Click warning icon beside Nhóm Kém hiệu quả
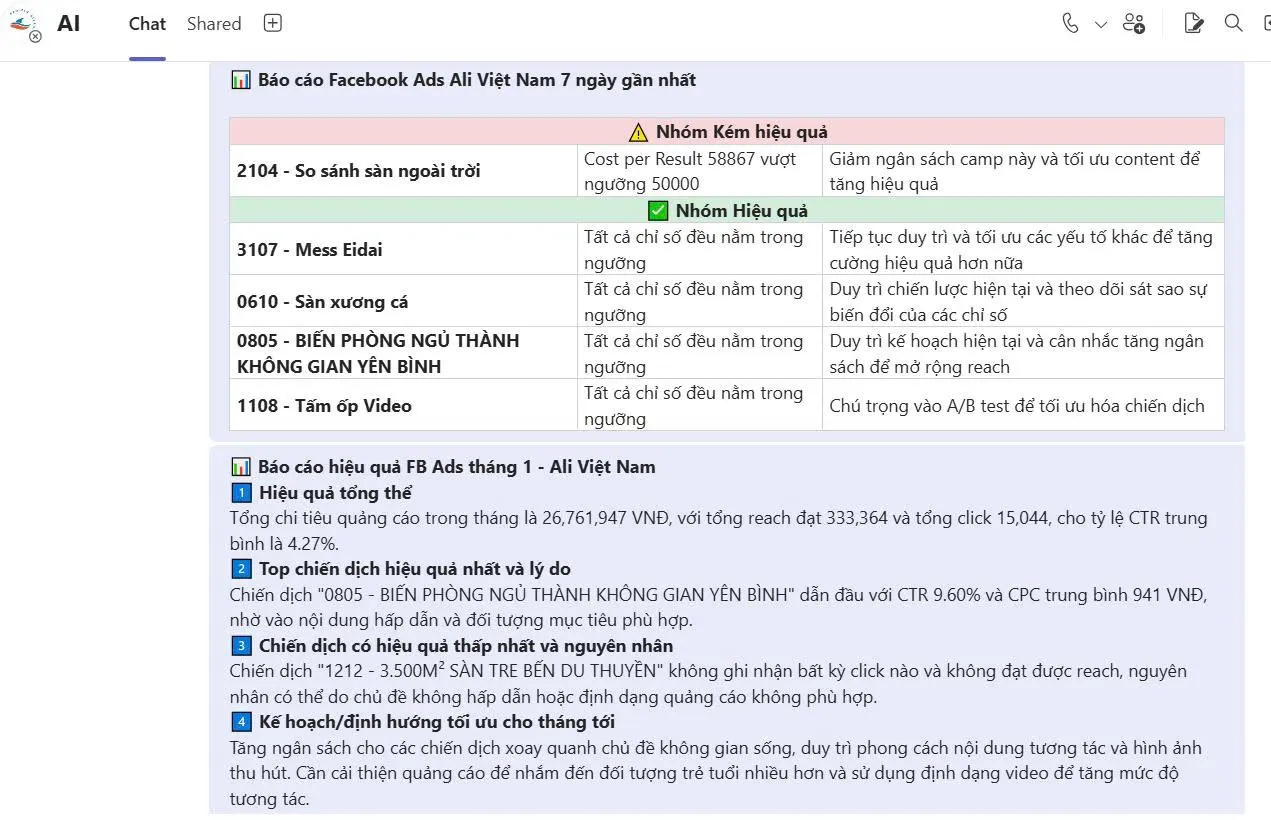1271x820 pixels. [638, 132]
